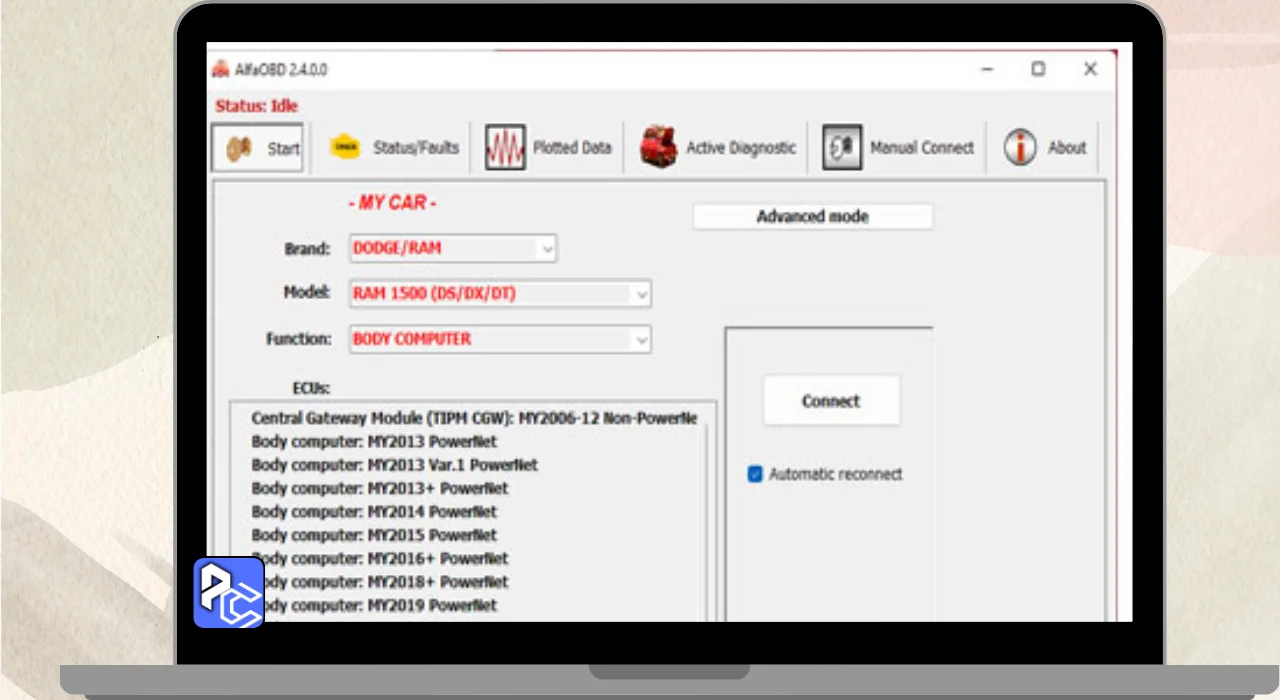The image size is (1280, 700).
Task: Click the red waveform Plotted Data icon
Action: pos(505,147)
